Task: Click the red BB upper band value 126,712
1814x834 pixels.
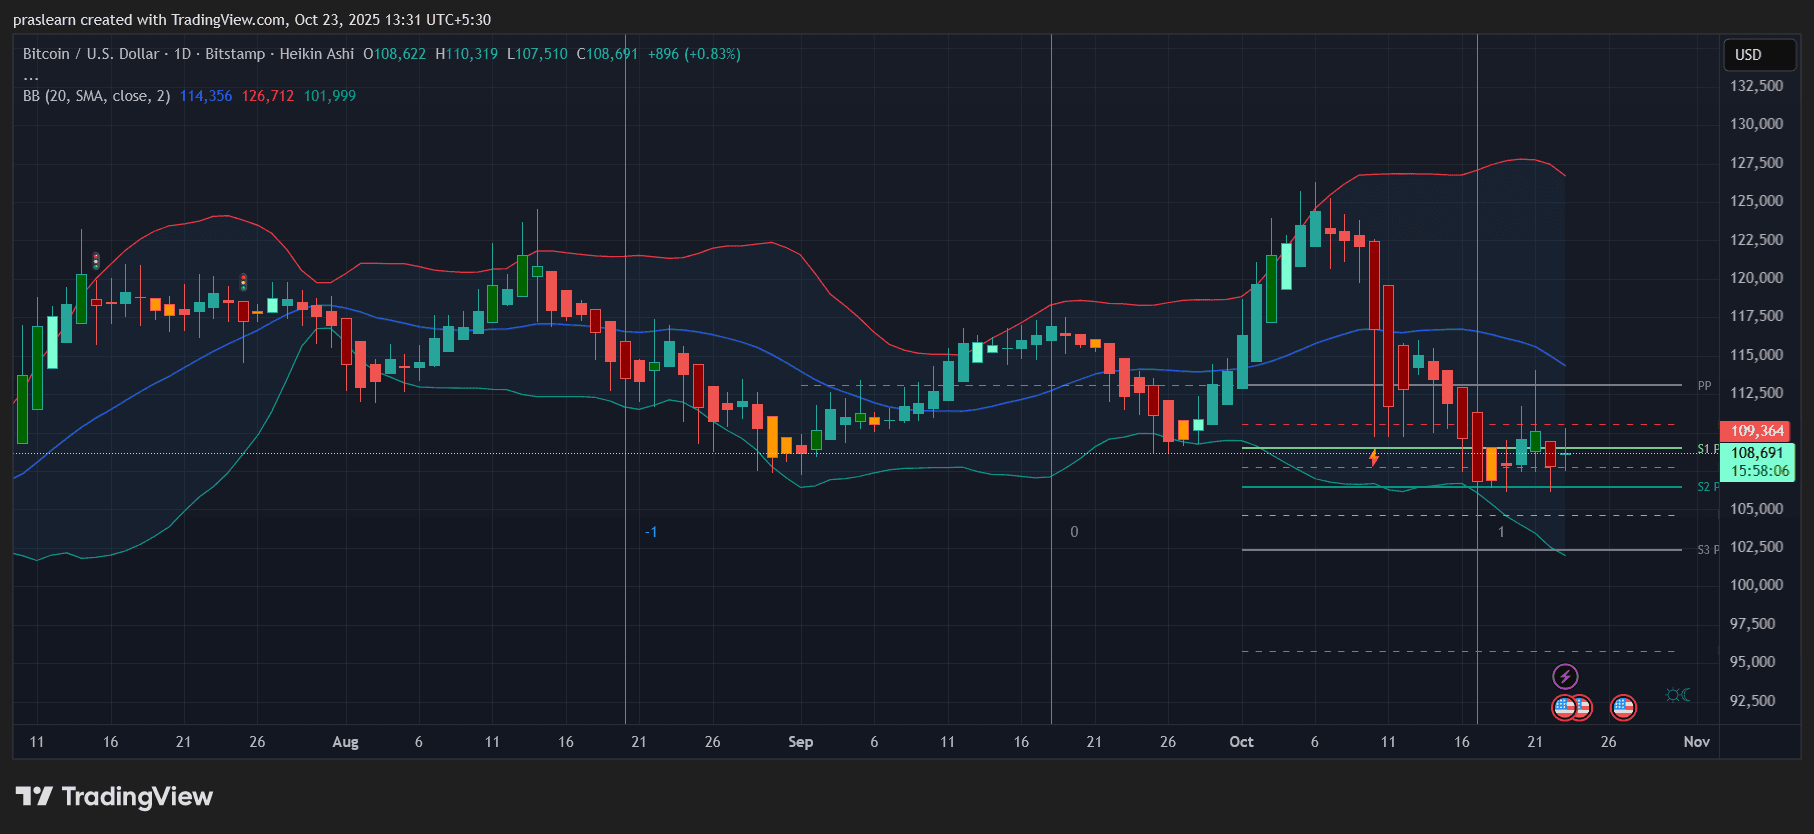Action: (x=268, y=96)
